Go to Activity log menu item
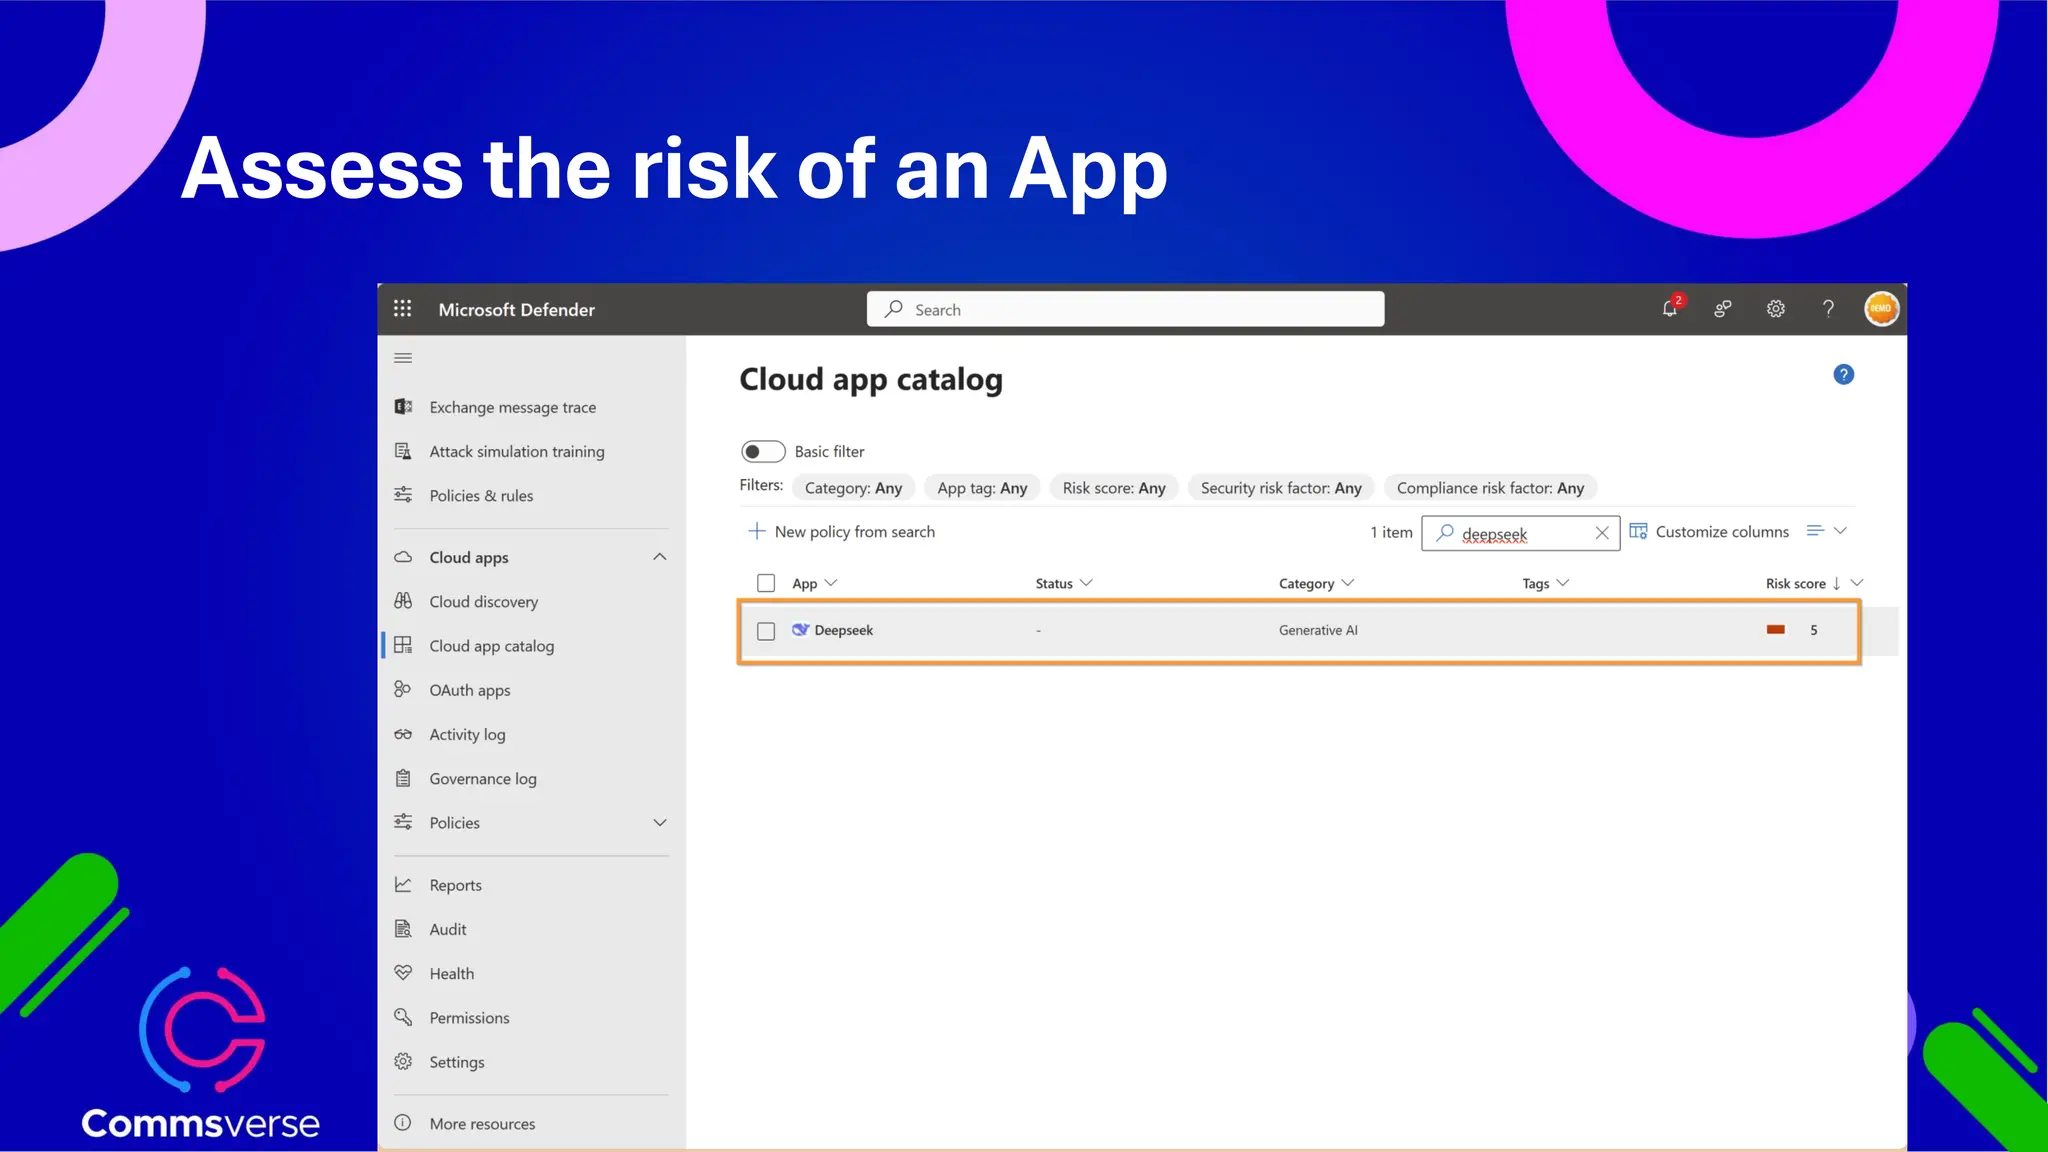Screen dimensions: 2048x1152 (x=467, y=735)
